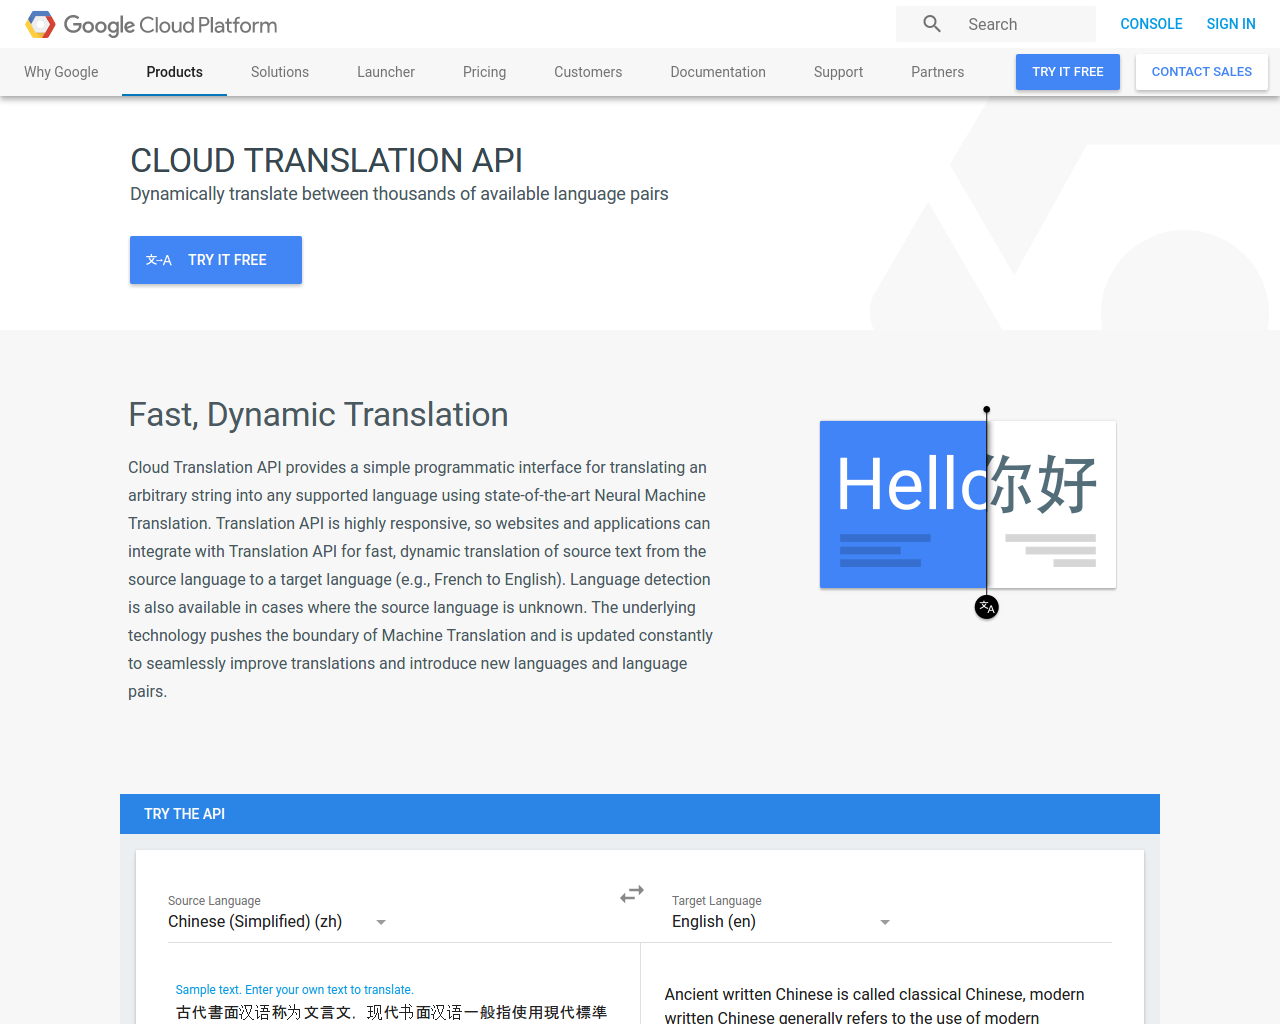Screen dimensions: 1280x1024
Task: Open the Documentation menu
Action: click(718, 72)
